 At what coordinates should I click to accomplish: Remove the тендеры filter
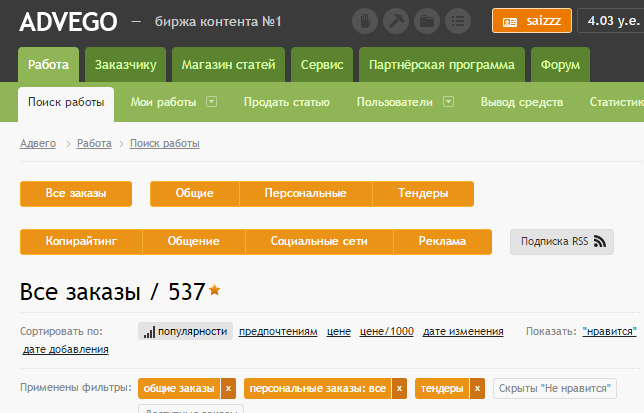point(477,389)
